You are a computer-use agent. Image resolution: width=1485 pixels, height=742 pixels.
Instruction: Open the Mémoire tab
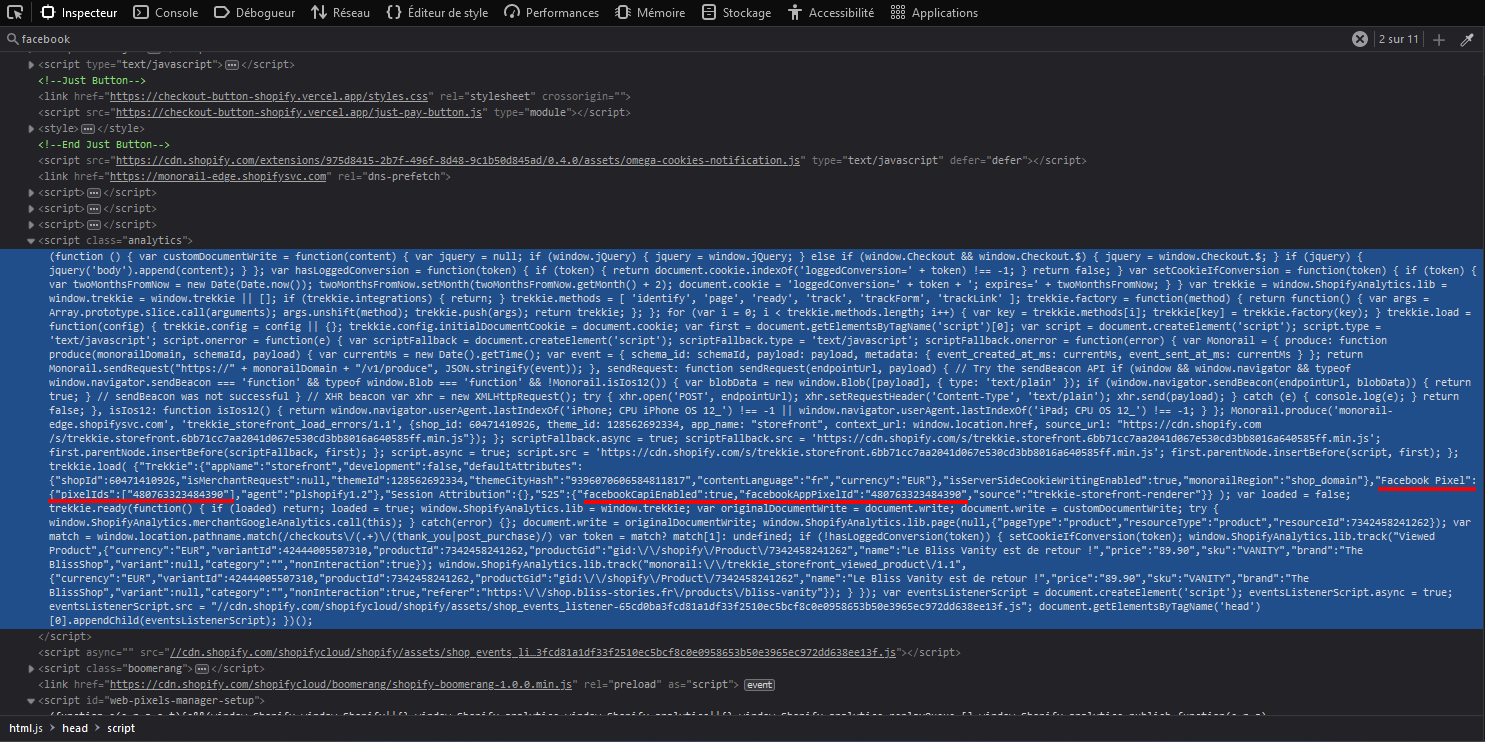[651, 13]
